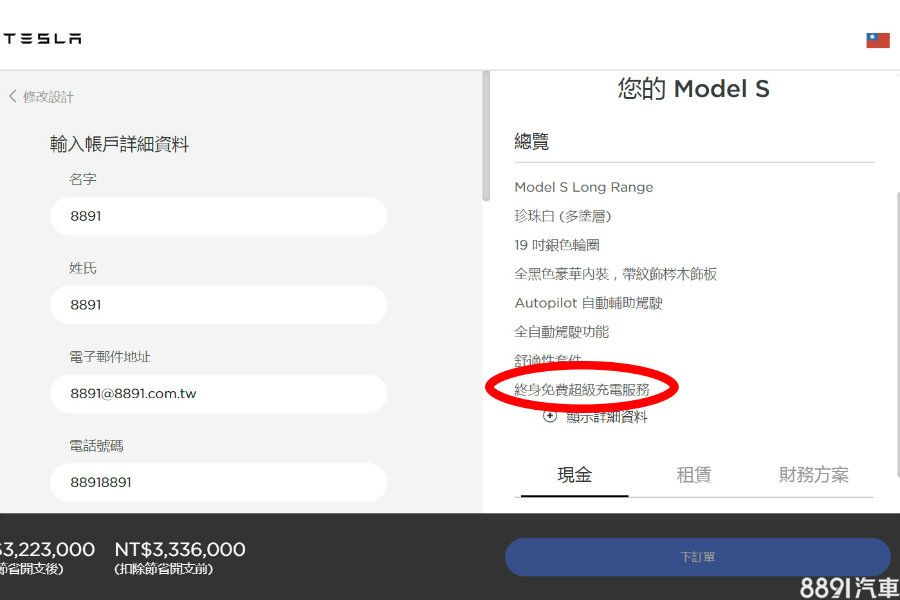The height and width of the screenshot is (600, 900).
Task: Click the Tesla logo
Action: click(x=42, y=38)
